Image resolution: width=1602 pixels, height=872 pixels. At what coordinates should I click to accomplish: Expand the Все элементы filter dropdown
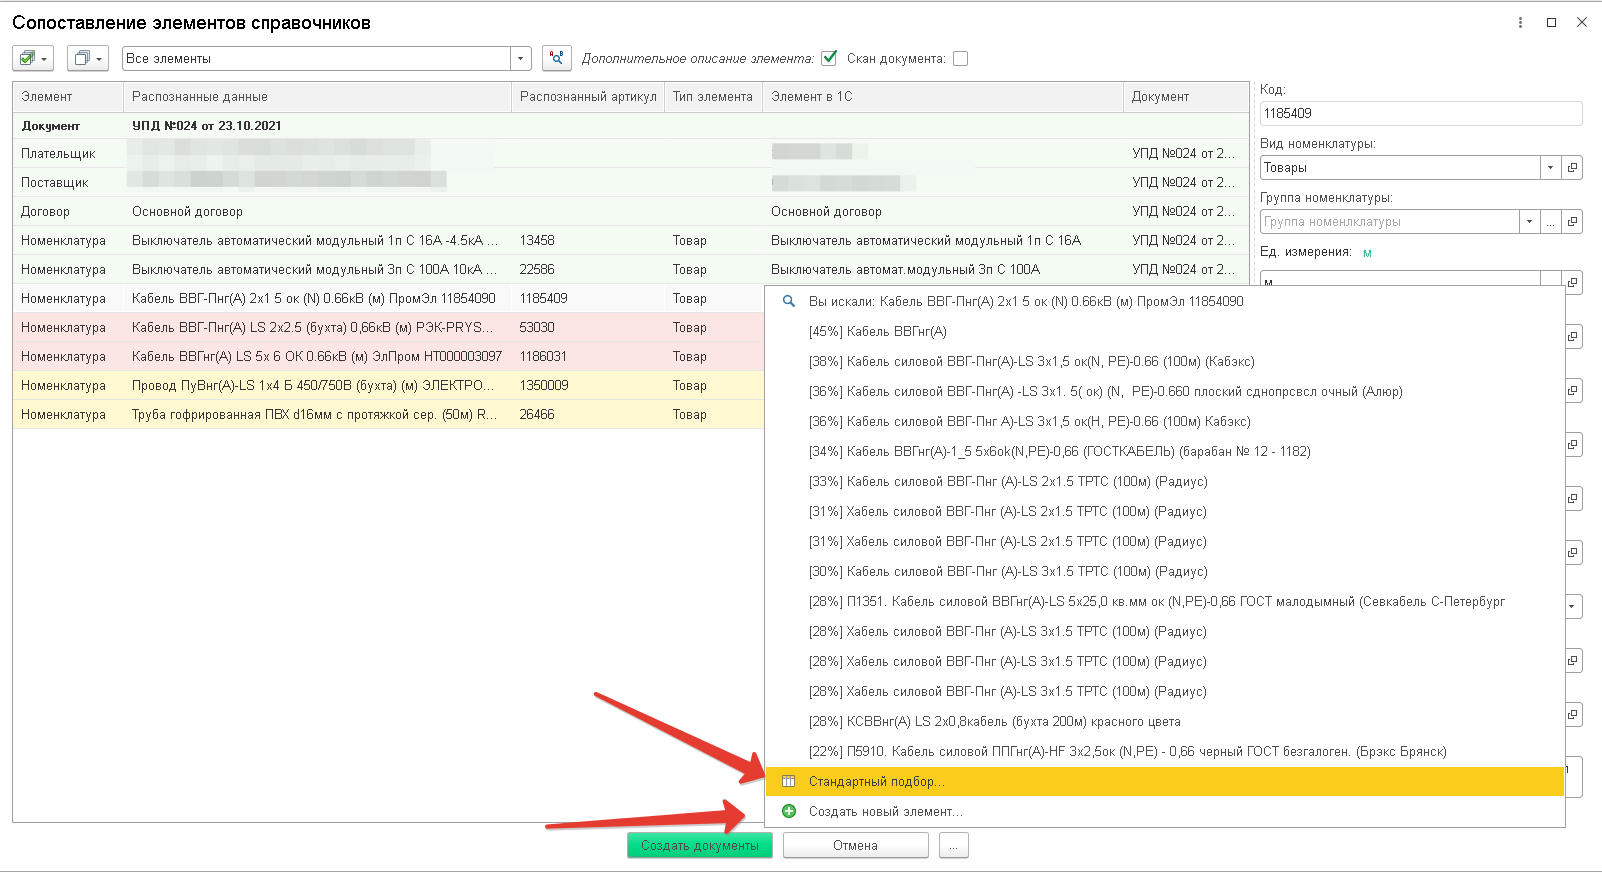point(520,58)
